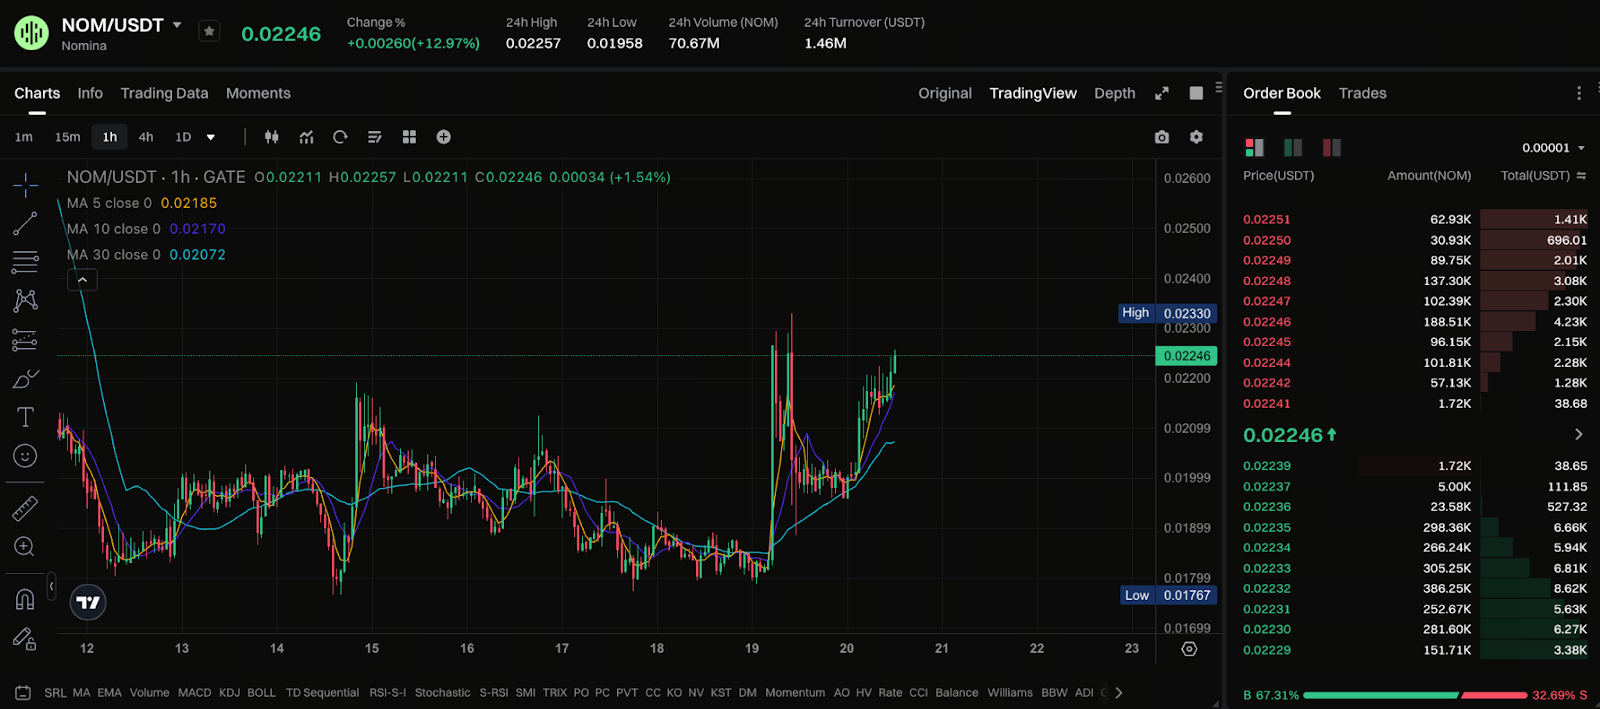1600x709 pixels.
Task: Select the text annotation tool
Action: click(25, 417)
